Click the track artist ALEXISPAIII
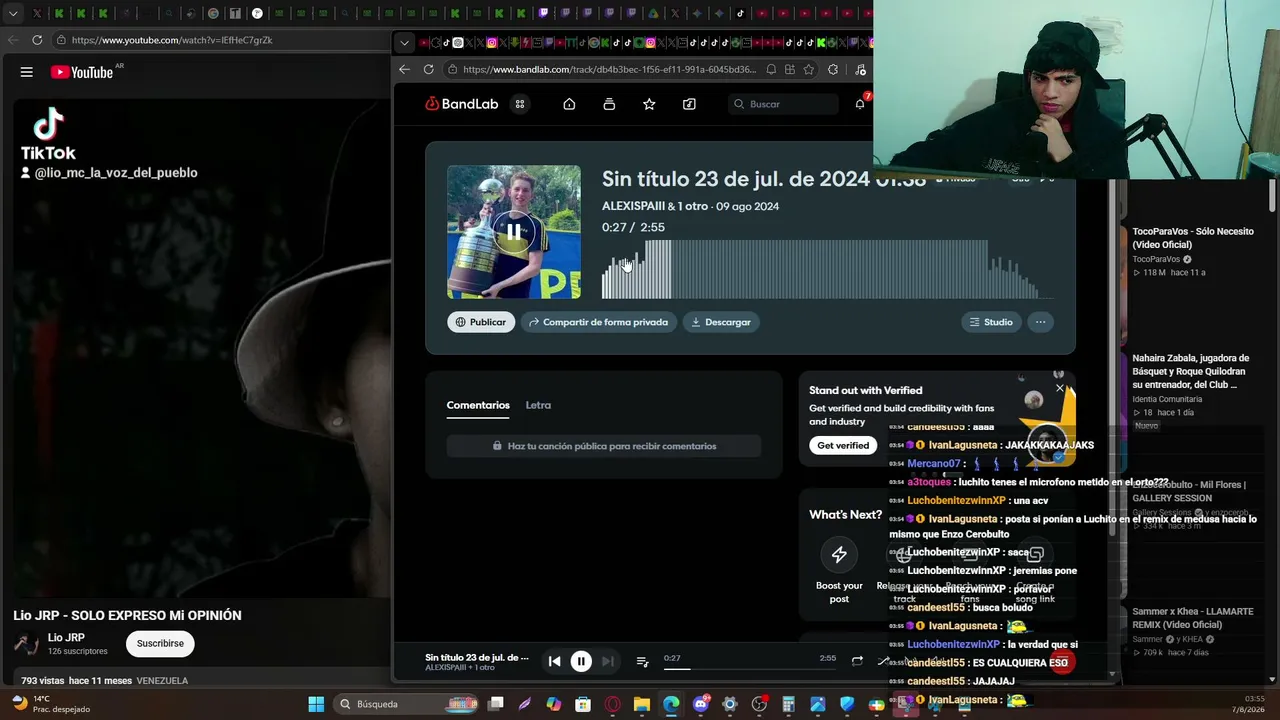Screen dimensions: 1280x720 (x=633, y=206)
